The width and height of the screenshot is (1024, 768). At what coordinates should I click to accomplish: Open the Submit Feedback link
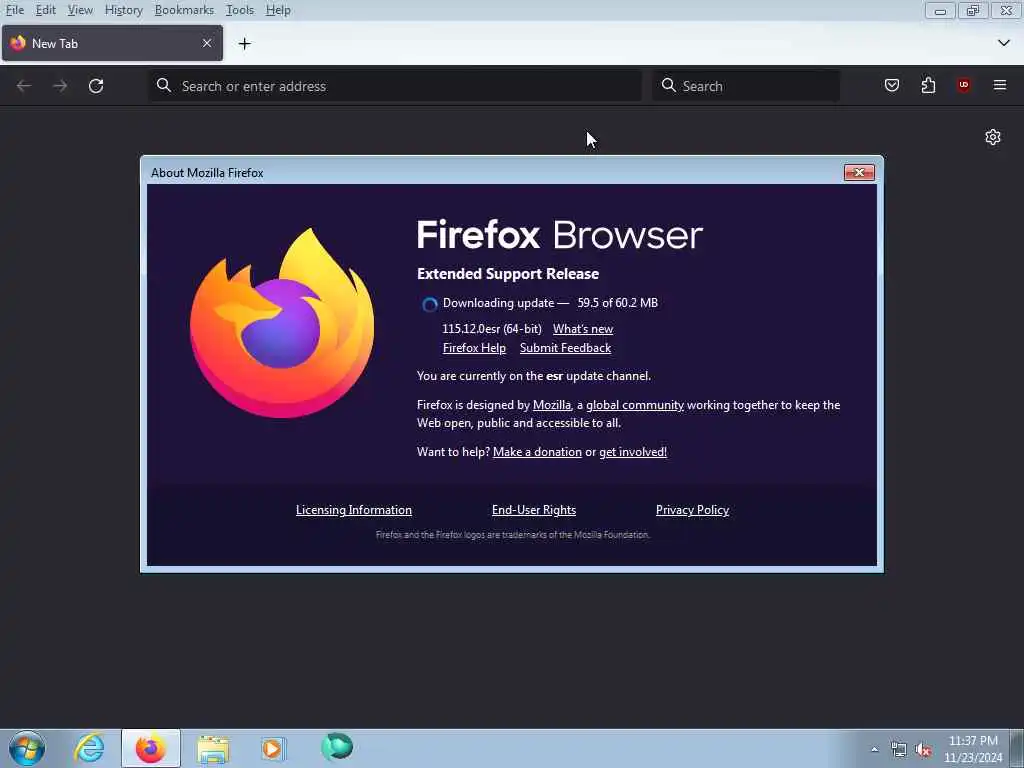566,348
